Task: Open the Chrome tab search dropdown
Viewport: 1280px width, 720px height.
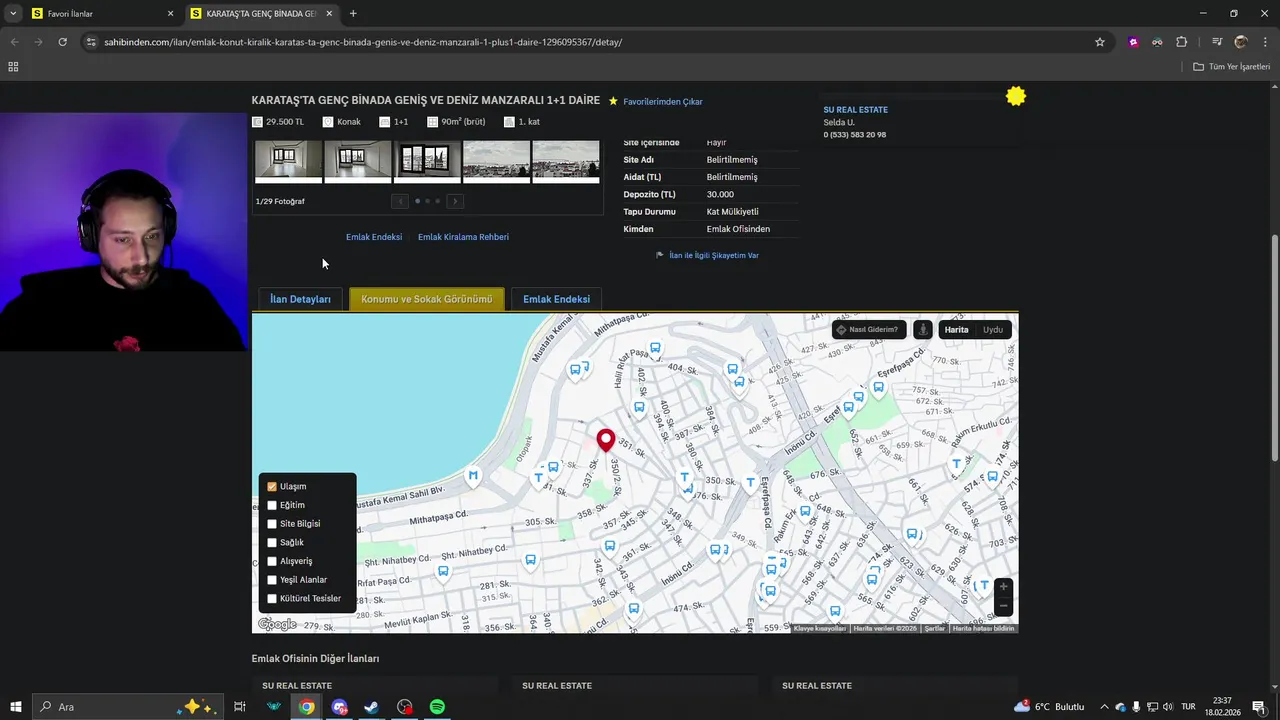Action: coord(13,13)
